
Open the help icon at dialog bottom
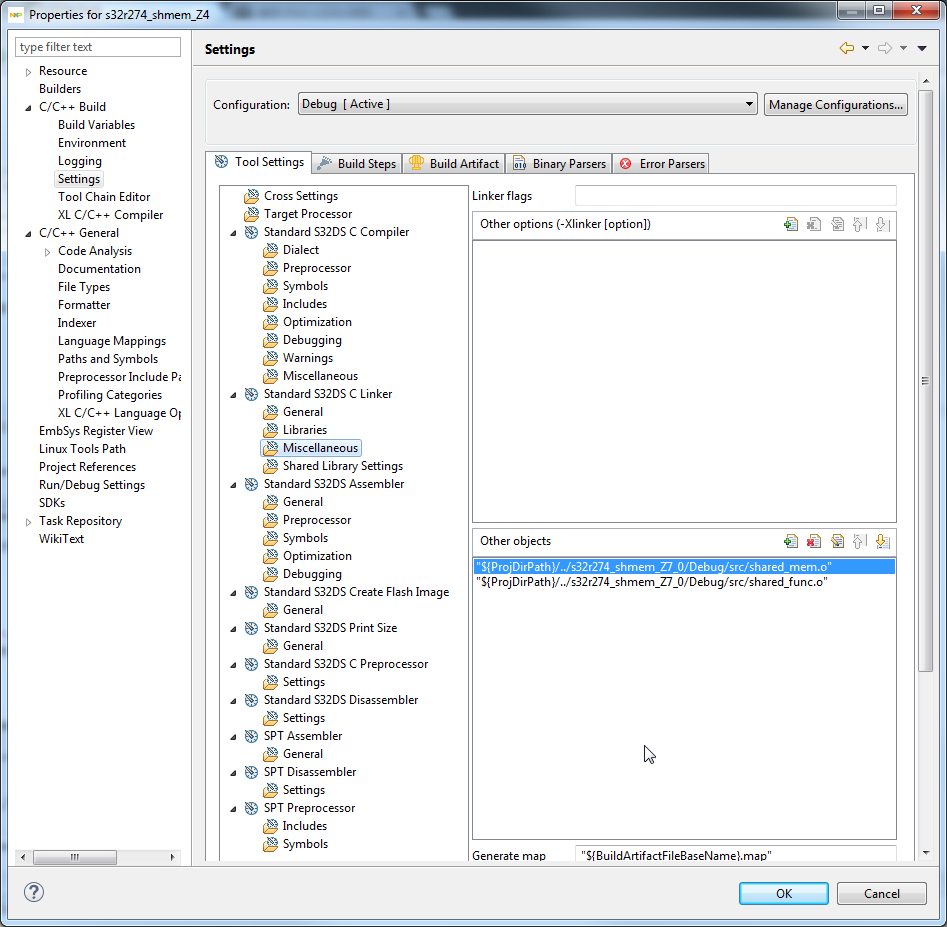34,892
